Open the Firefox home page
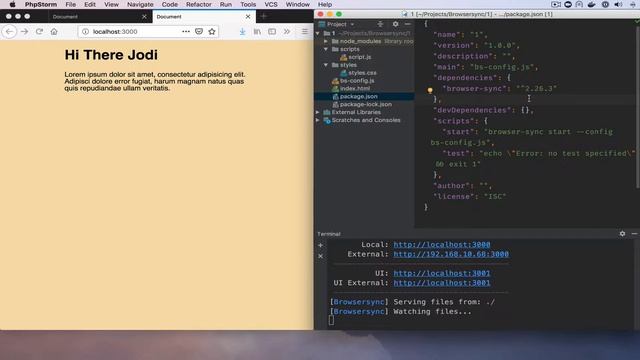 (54, 31)
